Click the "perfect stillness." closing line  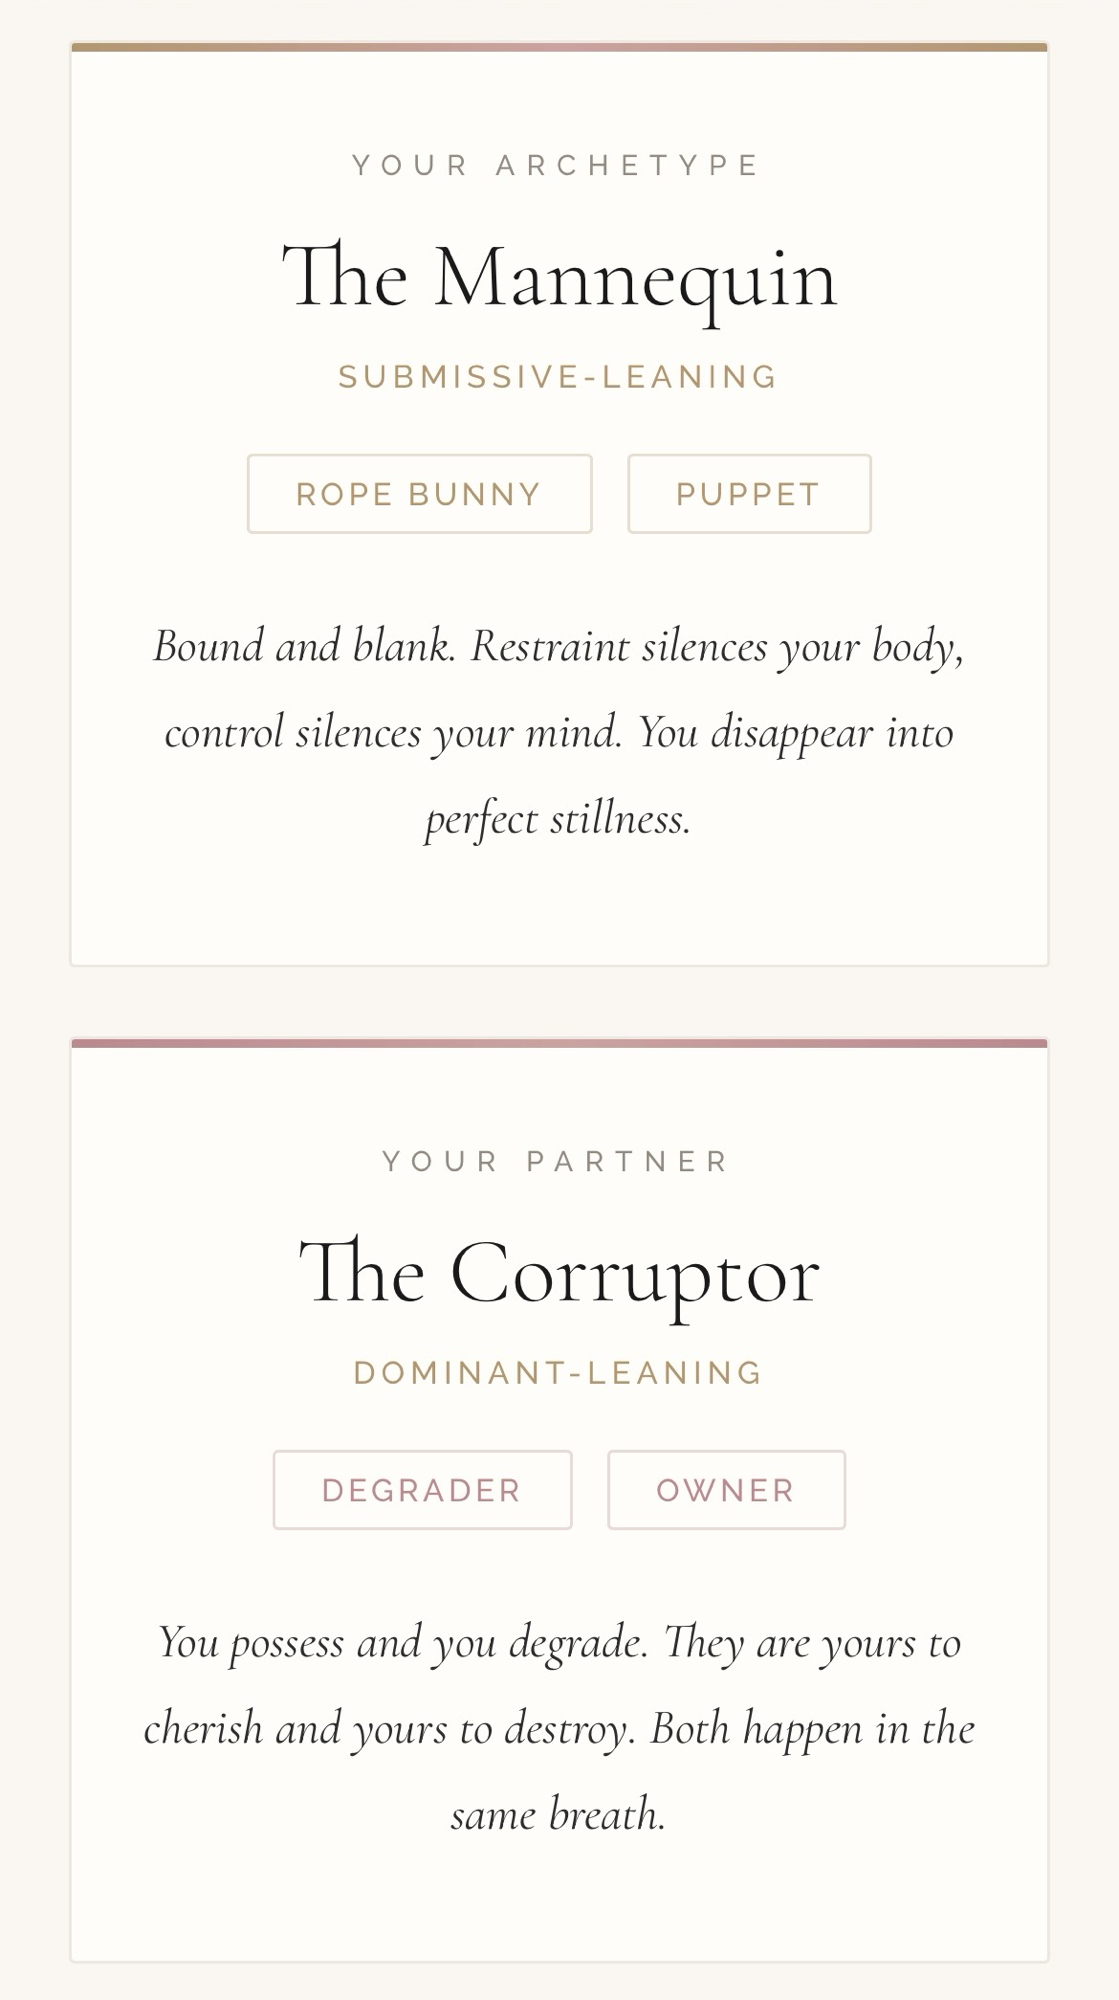559,820
